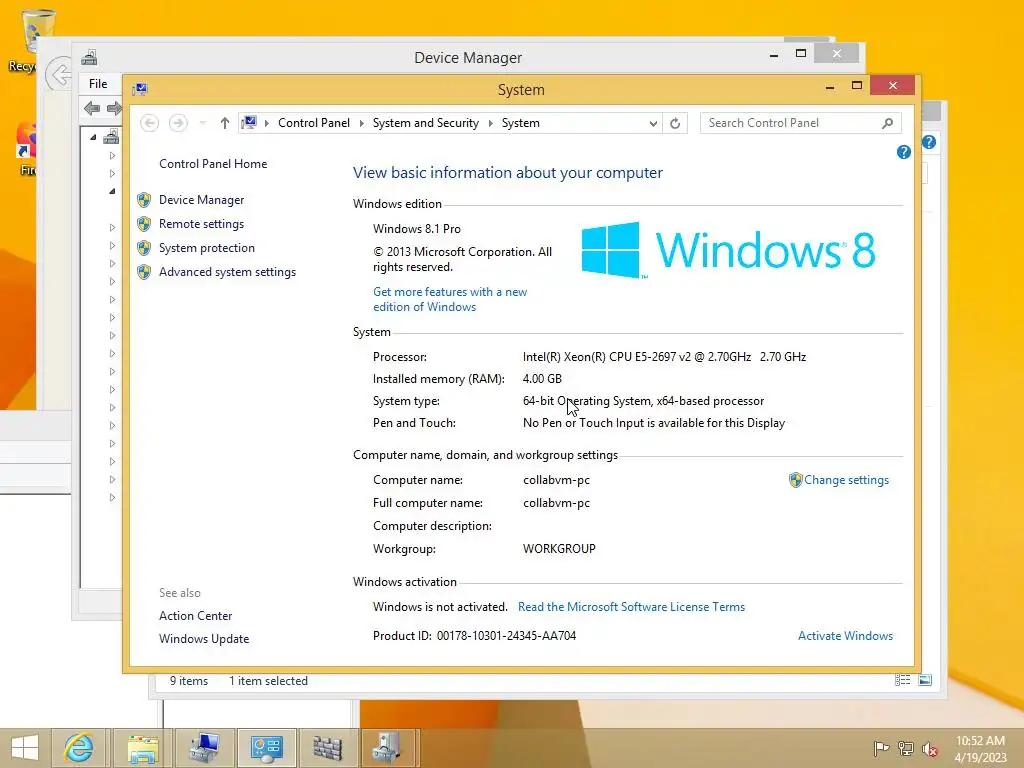The image size is (1024, 768).
Task: Open Action Center flag in system tray
Action: click(x=881, y=748)
